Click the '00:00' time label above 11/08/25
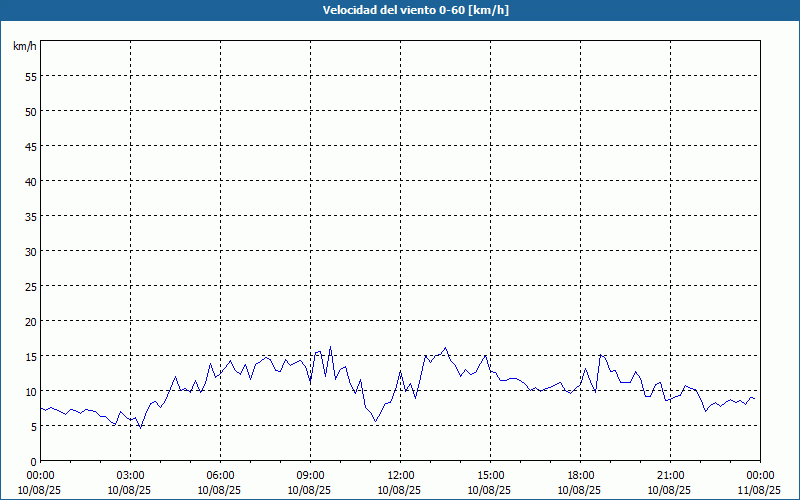800x500 pixels. [760, 476]
